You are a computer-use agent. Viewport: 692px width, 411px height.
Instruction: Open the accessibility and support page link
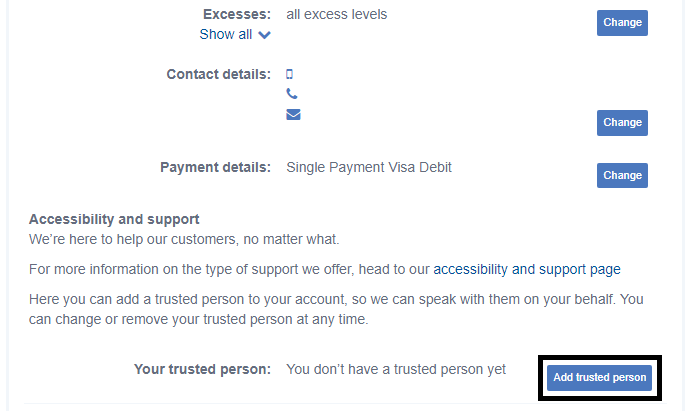(x=527, y=269)
